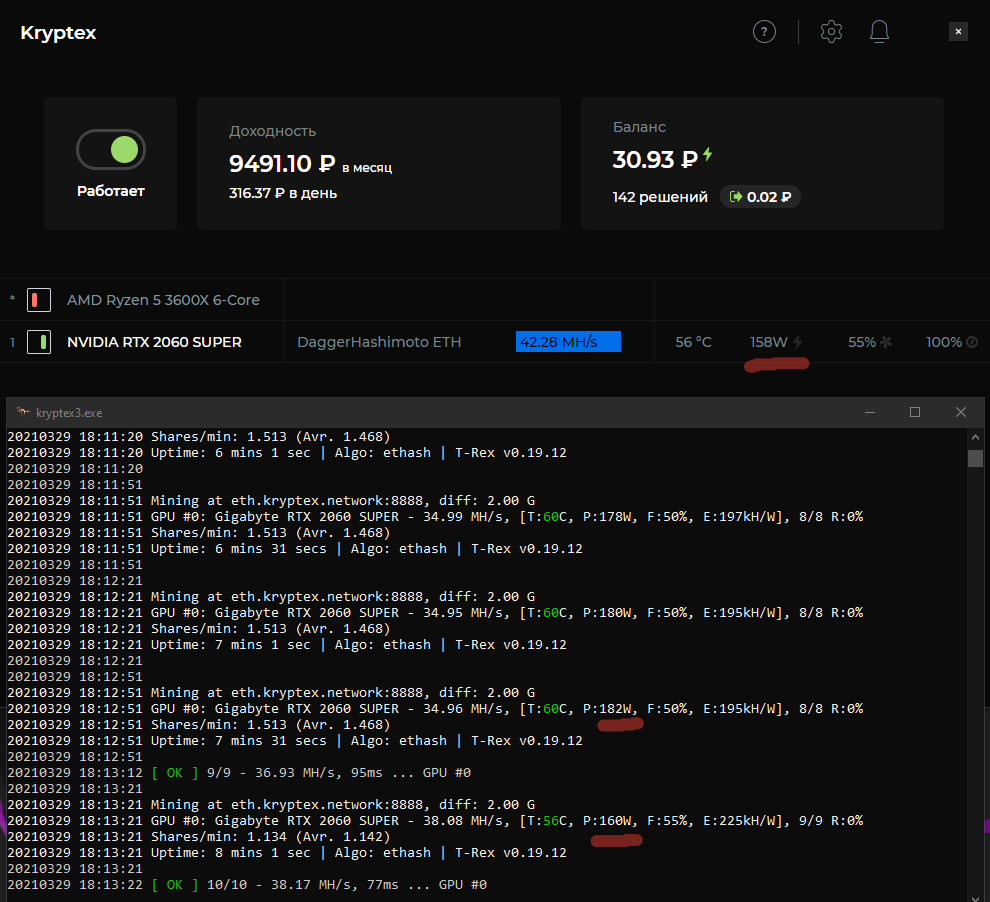Click the console line Uptime: 8 mins 1 sec
This screenshot has height=902, width=990.
(x=287, y=853)
